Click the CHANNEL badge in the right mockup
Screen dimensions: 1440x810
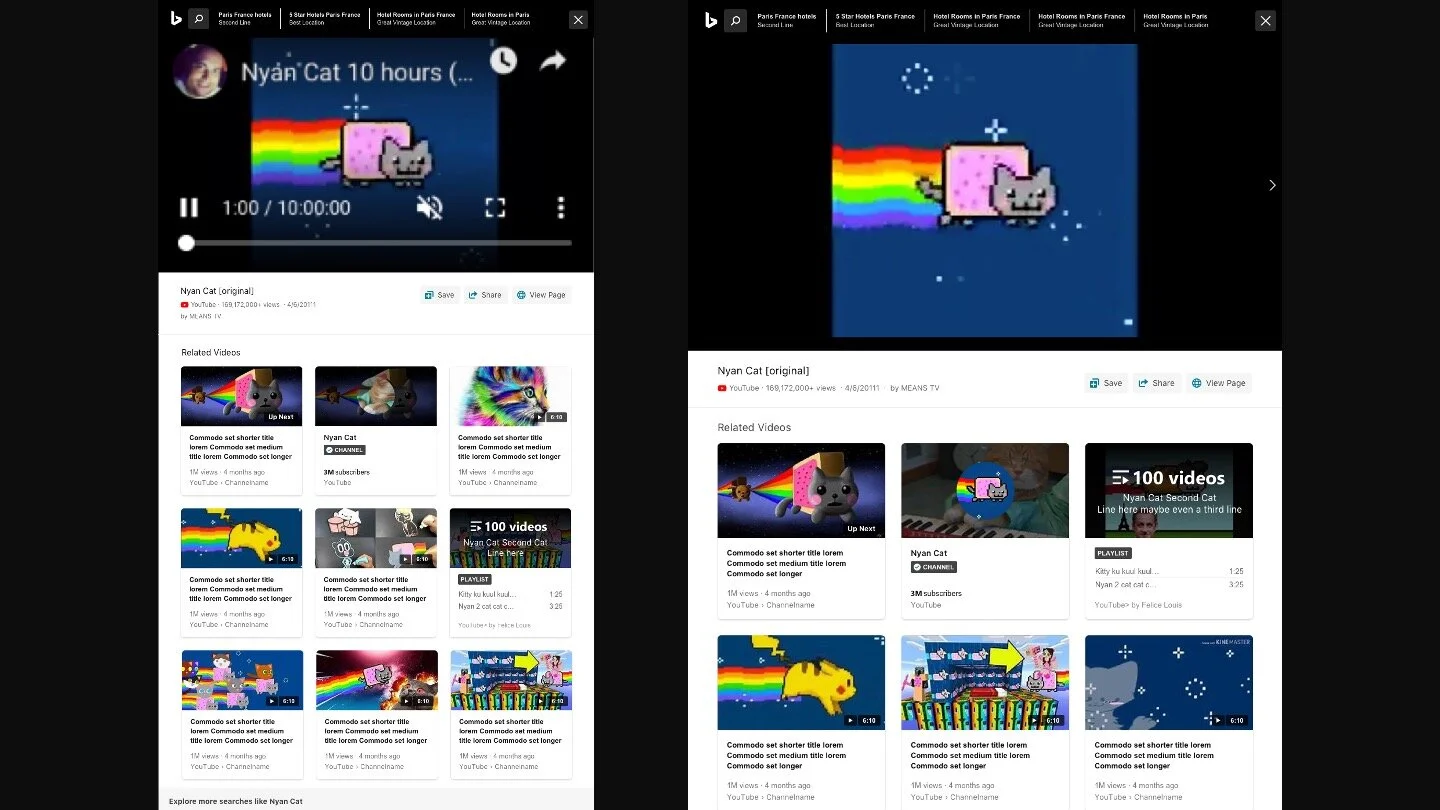(x=933, y=567)
